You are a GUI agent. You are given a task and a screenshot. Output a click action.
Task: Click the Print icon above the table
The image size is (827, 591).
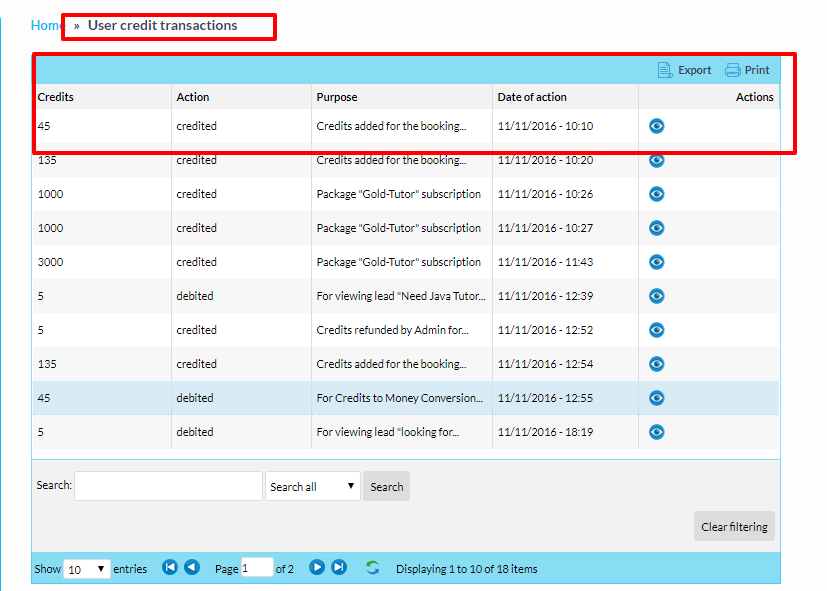(733, 70)
